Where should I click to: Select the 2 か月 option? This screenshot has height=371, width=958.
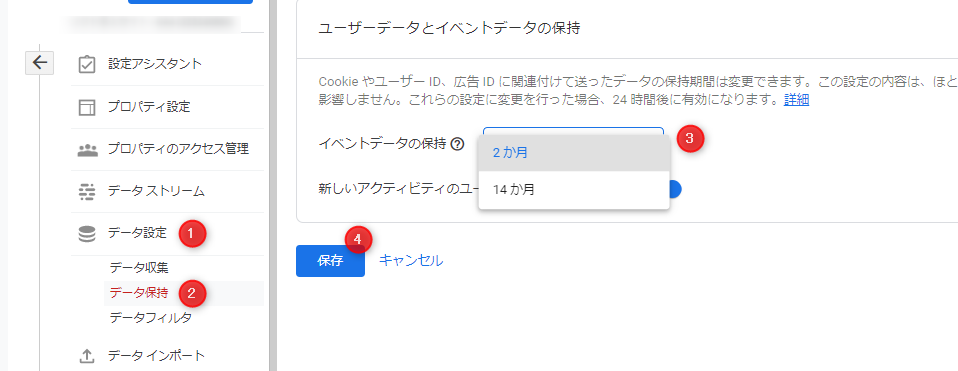pyautogui.click(x=574, y=153)
